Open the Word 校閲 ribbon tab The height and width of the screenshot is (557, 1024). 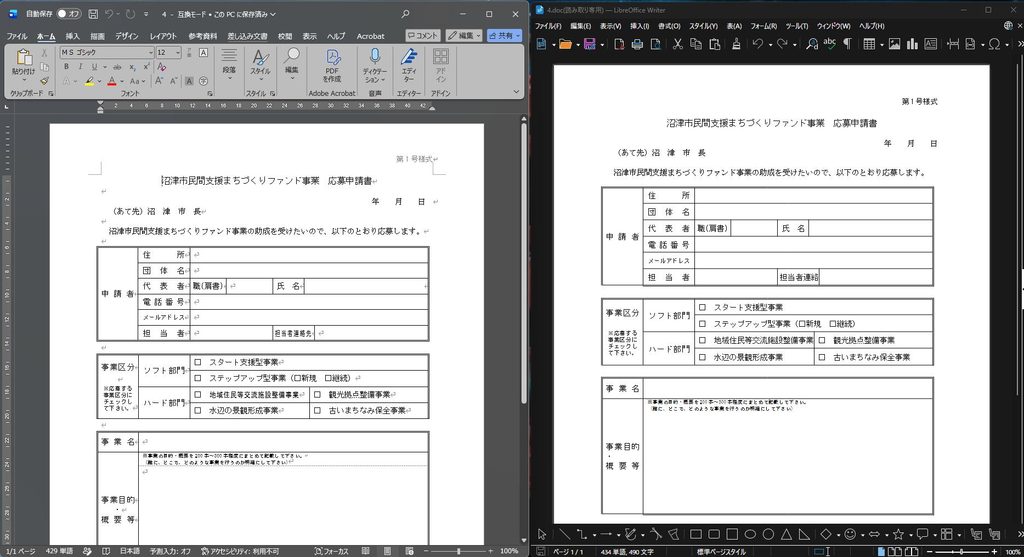coord(285,36)
